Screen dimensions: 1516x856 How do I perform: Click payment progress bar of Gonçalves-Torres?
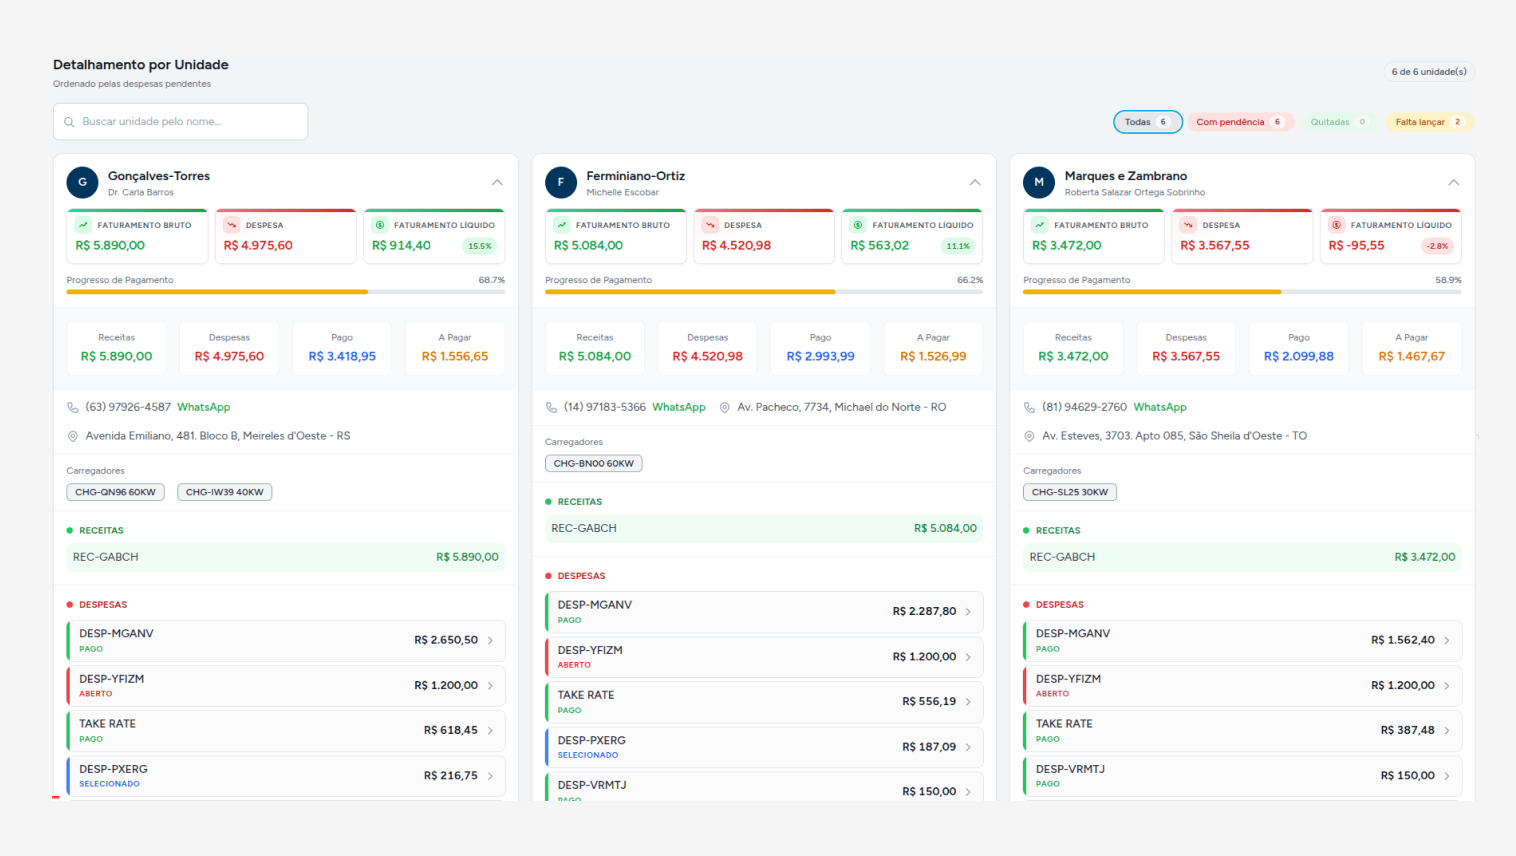pos(286,292)
